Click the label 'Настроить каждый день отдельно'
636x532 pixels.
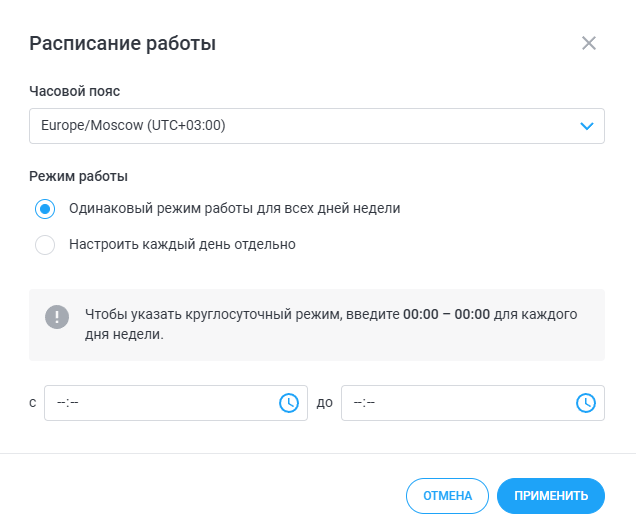182,244
